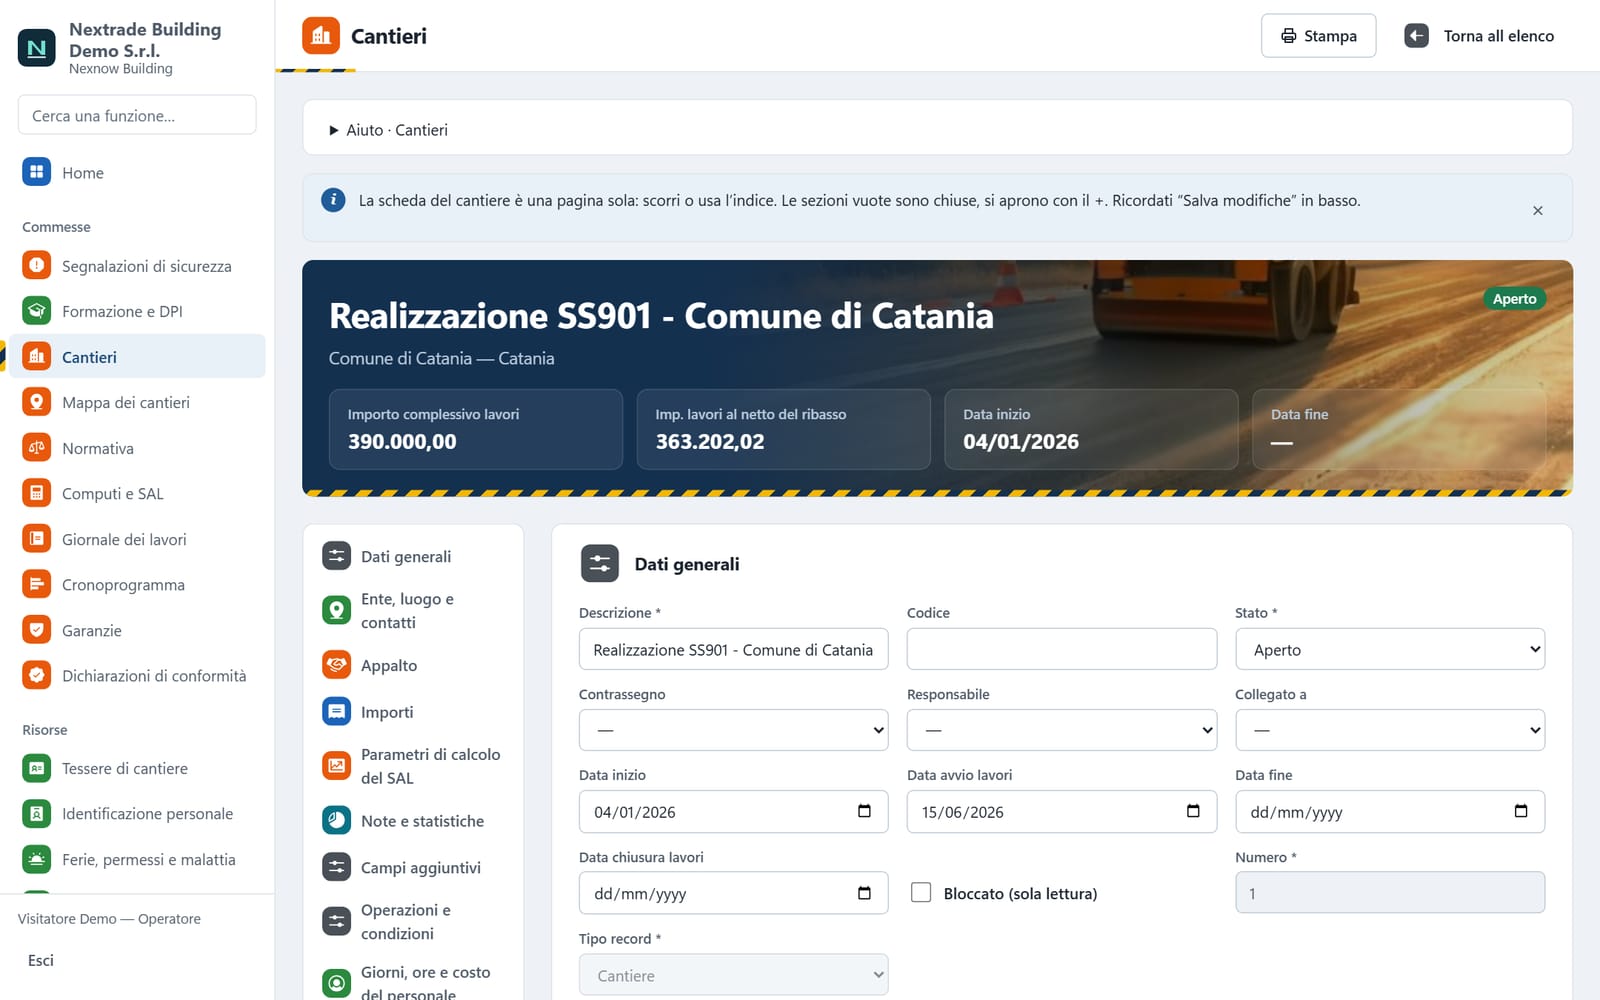The width and height of the screenshot is (1600, 1000).
Task: Open the Home icon in the sidebar
Action: (36, 172)
